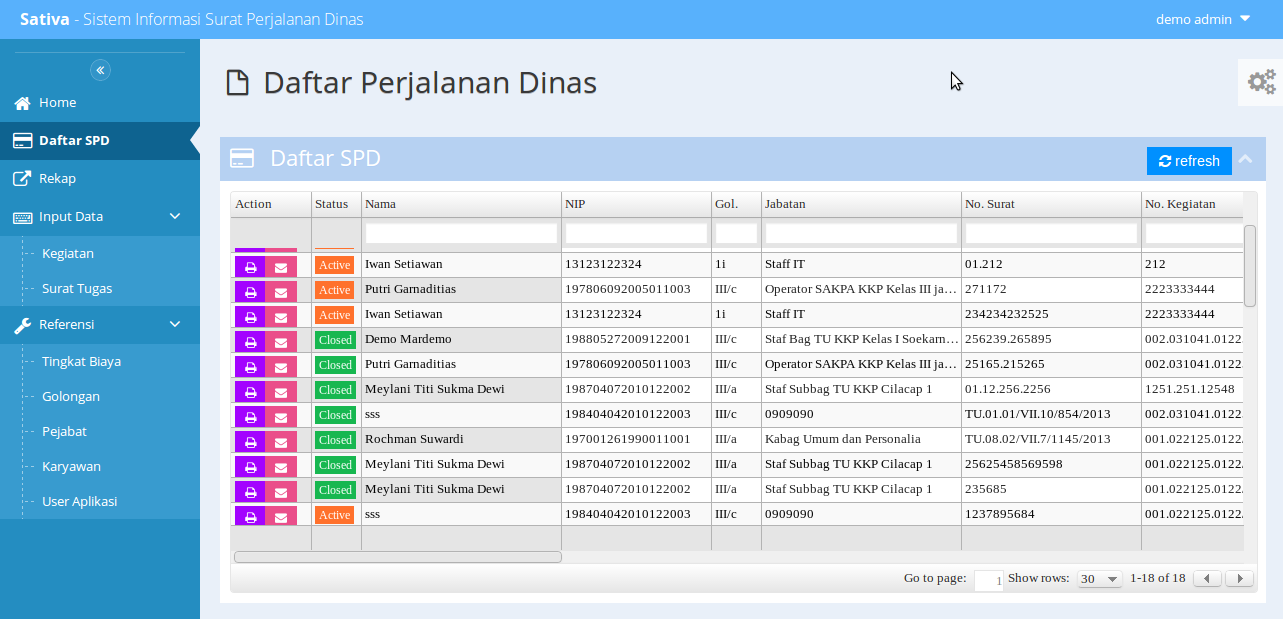The height and width of the screenshot is (619, 1283).
Task: Collapse the Referensi menu chevron
Action: point(175,325)
